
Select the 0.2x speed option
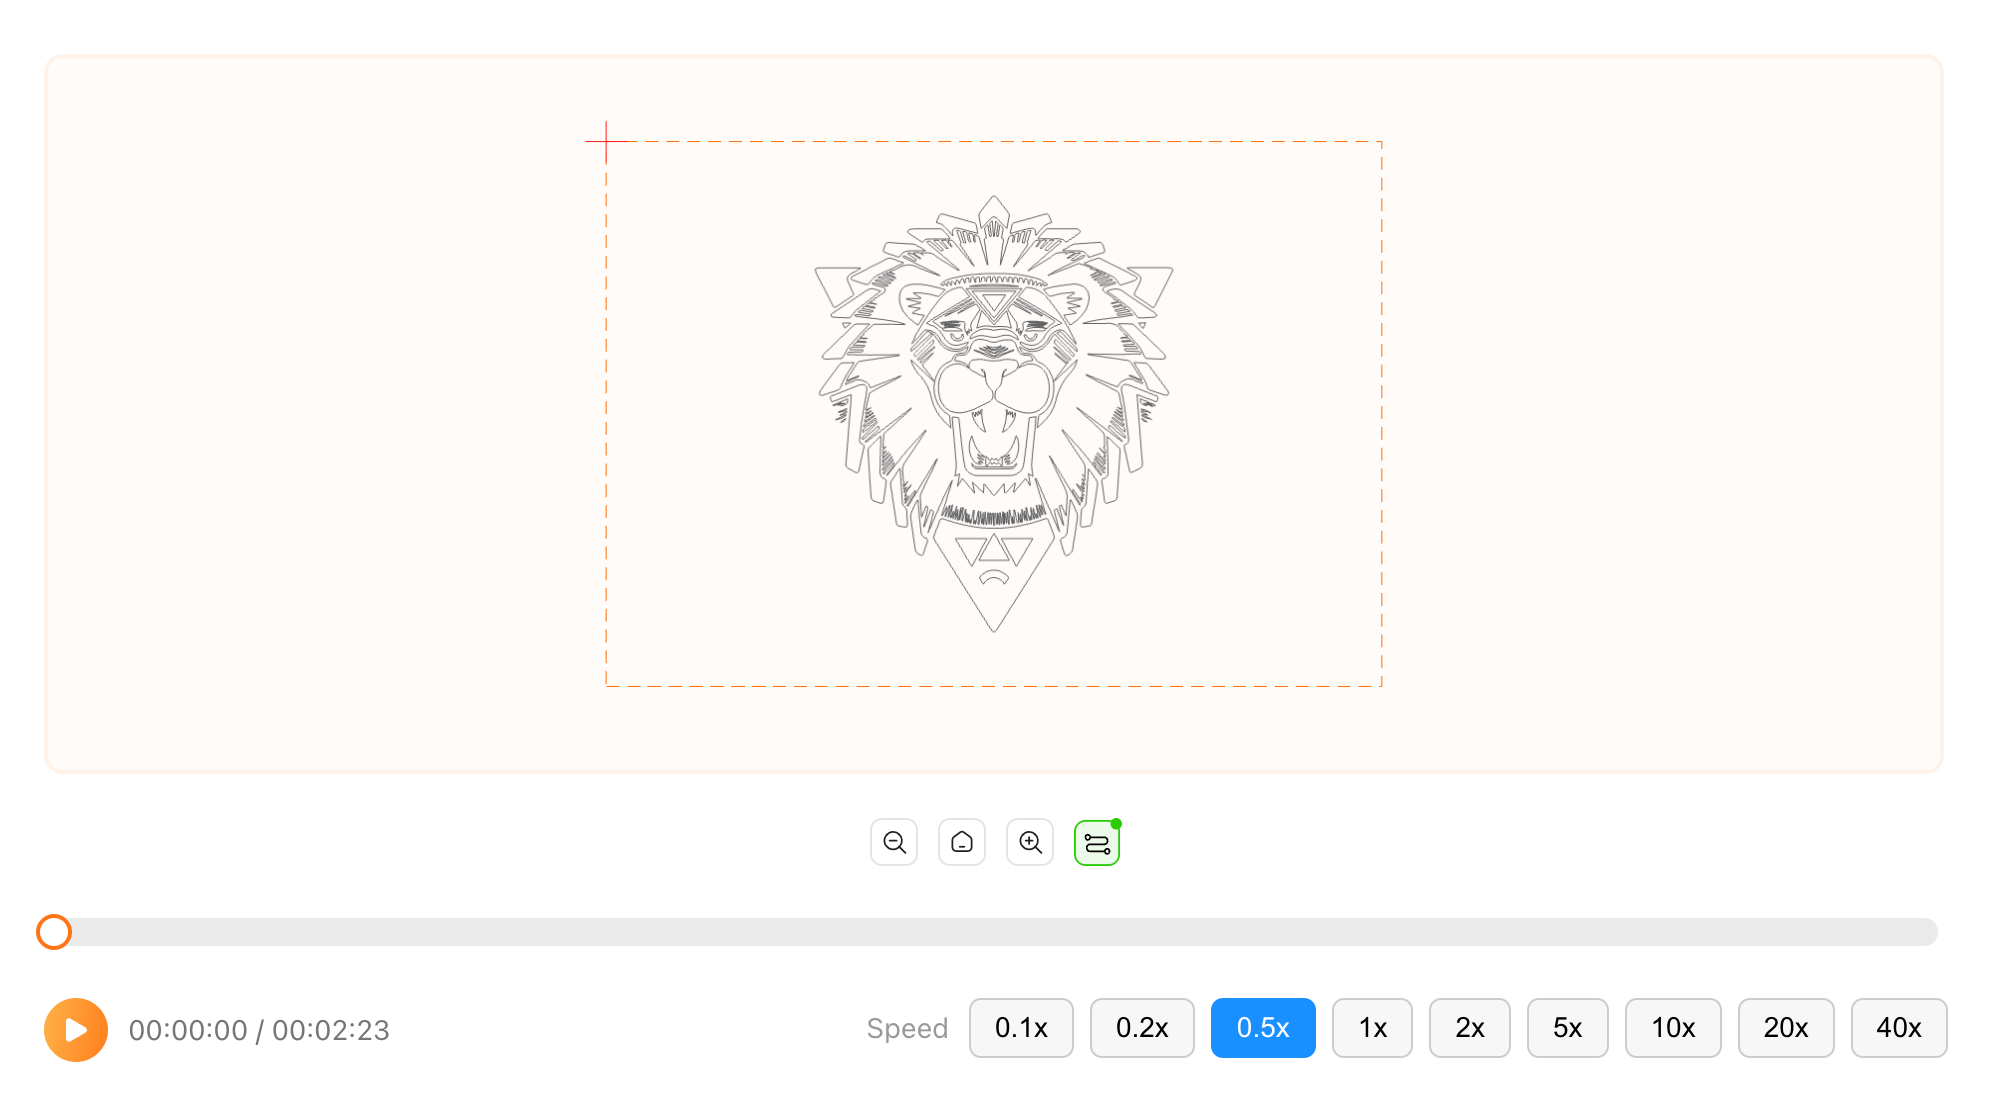[1142, 1028]
